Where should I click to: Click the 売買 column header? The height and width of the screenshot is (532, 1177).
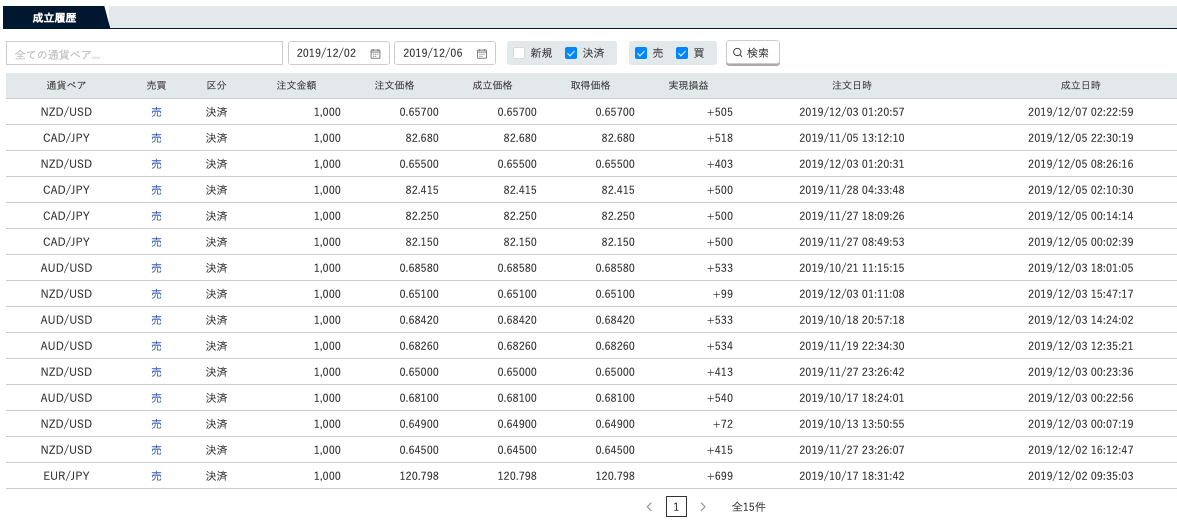pyautogui.click(x=156, y=86)
